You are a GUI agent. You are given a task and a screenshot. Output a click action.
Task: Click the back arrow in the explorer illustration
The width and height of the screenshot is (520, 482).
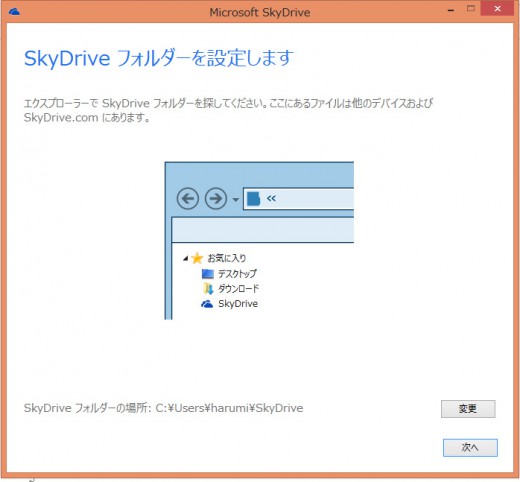pos(188,199)
